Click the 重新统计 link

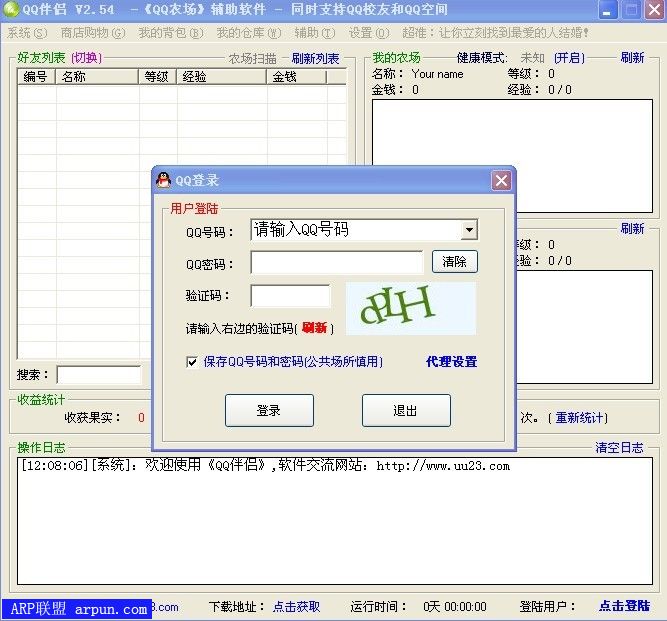pyautogui.click(x=579, y=418)
